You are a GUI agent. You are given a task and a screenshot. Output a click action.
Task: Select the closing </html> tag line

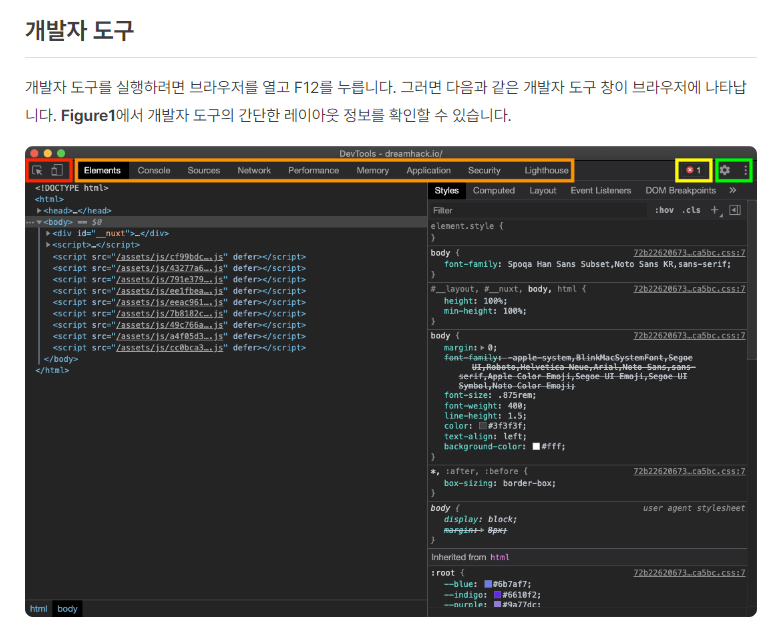pos(52,371)
